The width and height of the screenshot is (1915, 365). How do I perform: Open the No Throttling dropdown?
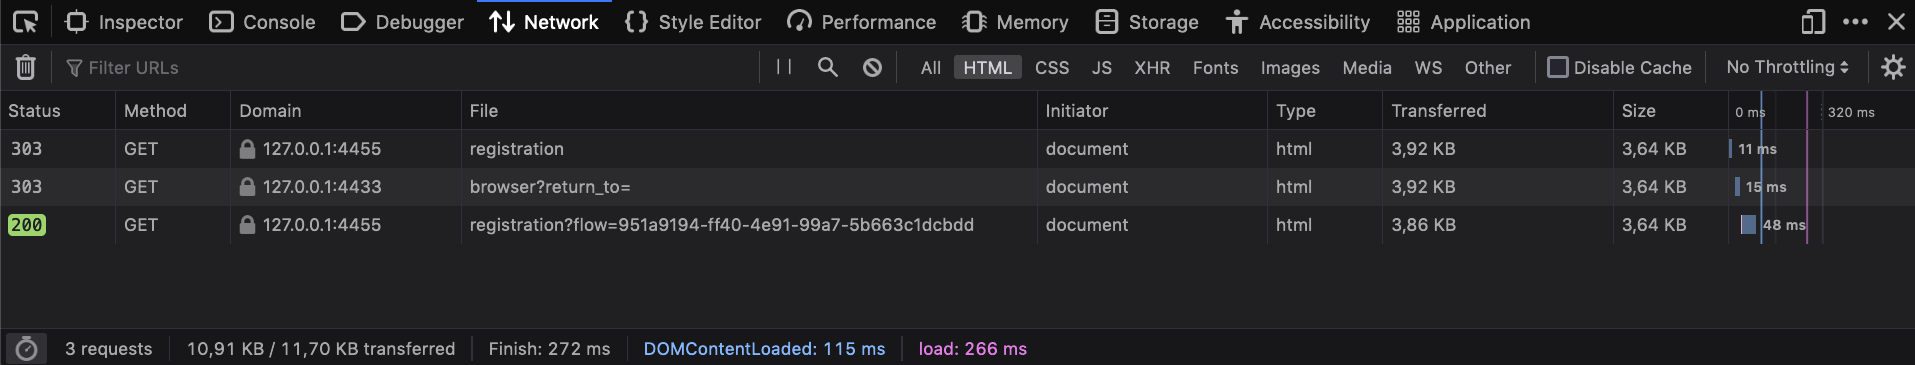pyautogui.click(x=1787, y=67)
